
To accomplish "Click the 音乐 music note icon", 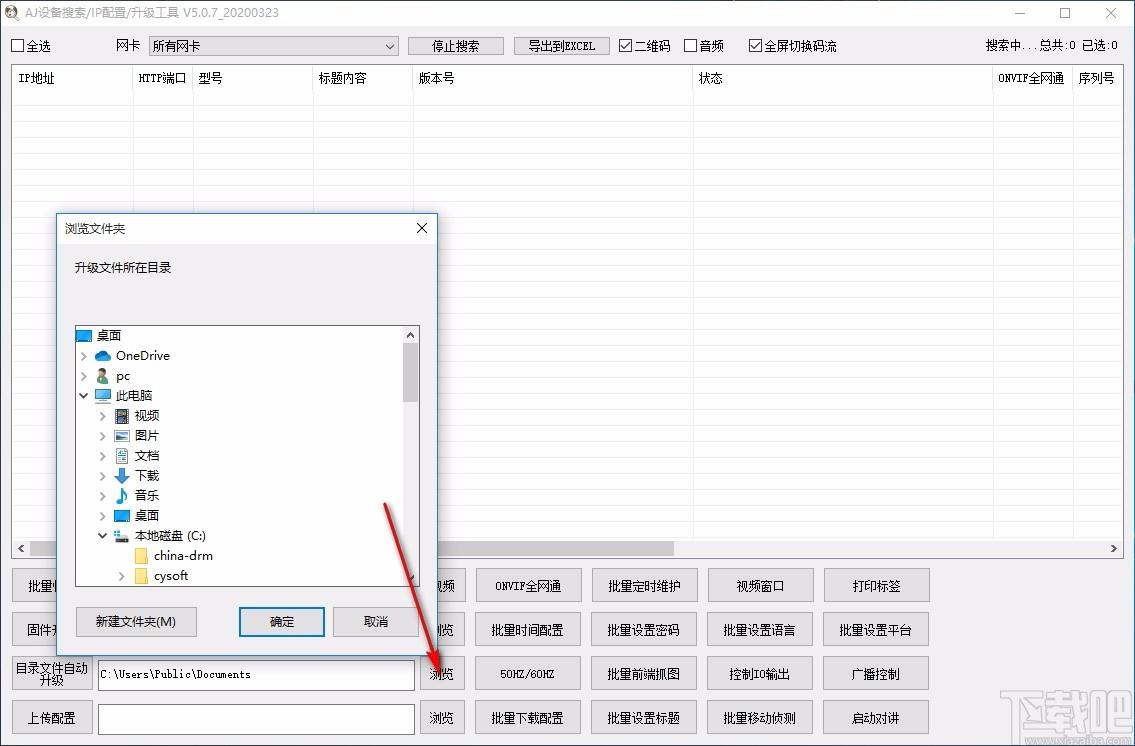I will pyautogui.click(x=122, y=496).
